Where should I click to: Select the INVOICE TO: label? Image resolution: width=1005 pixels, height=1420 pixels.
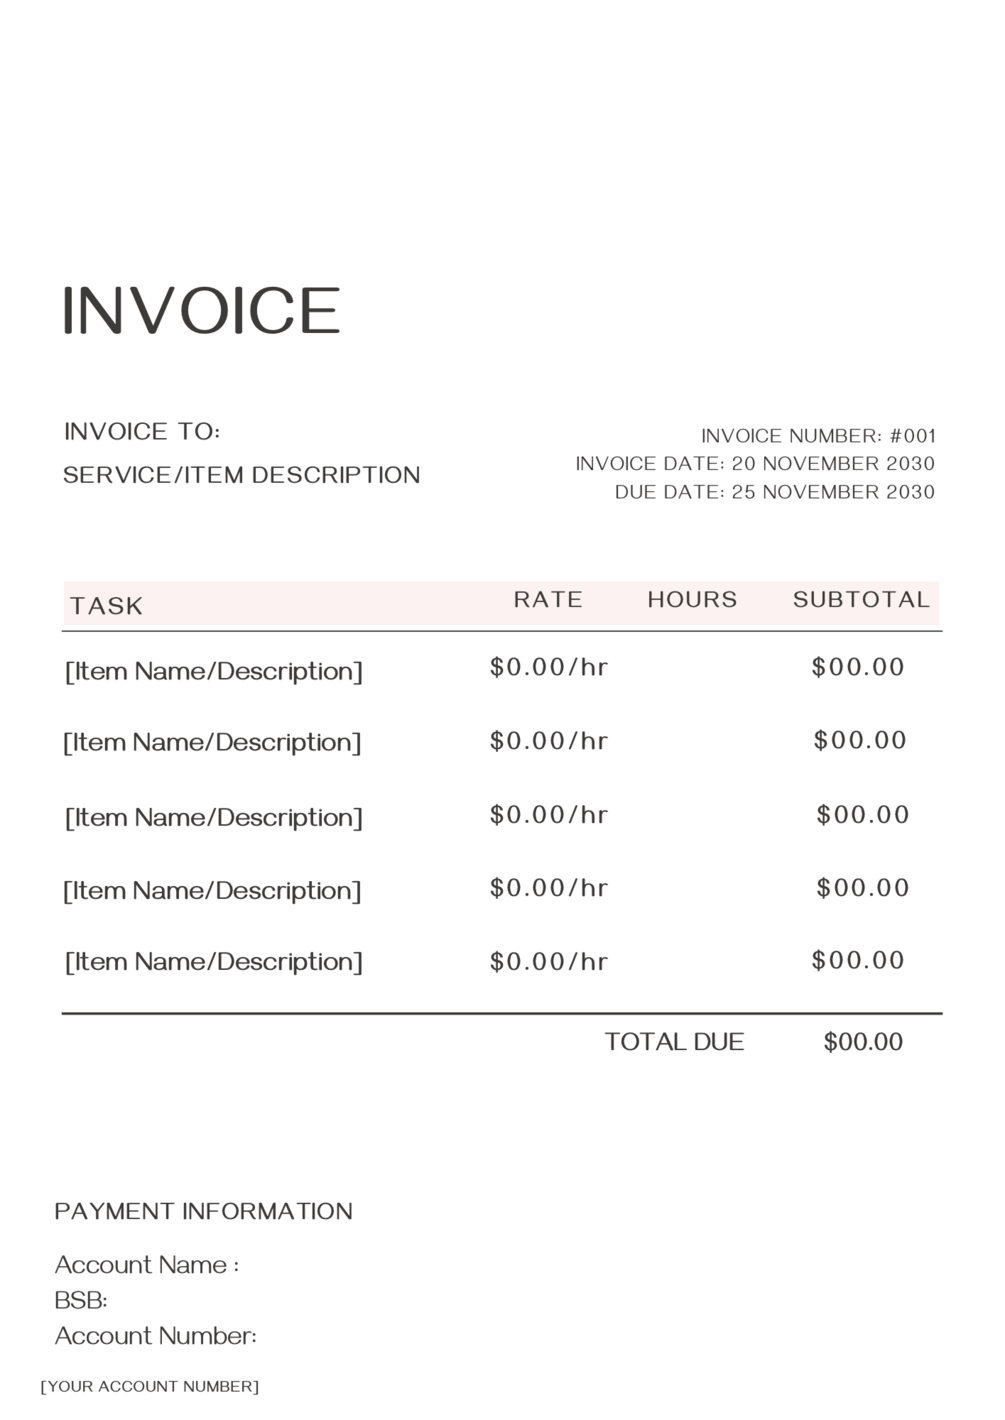coord(142,431)
